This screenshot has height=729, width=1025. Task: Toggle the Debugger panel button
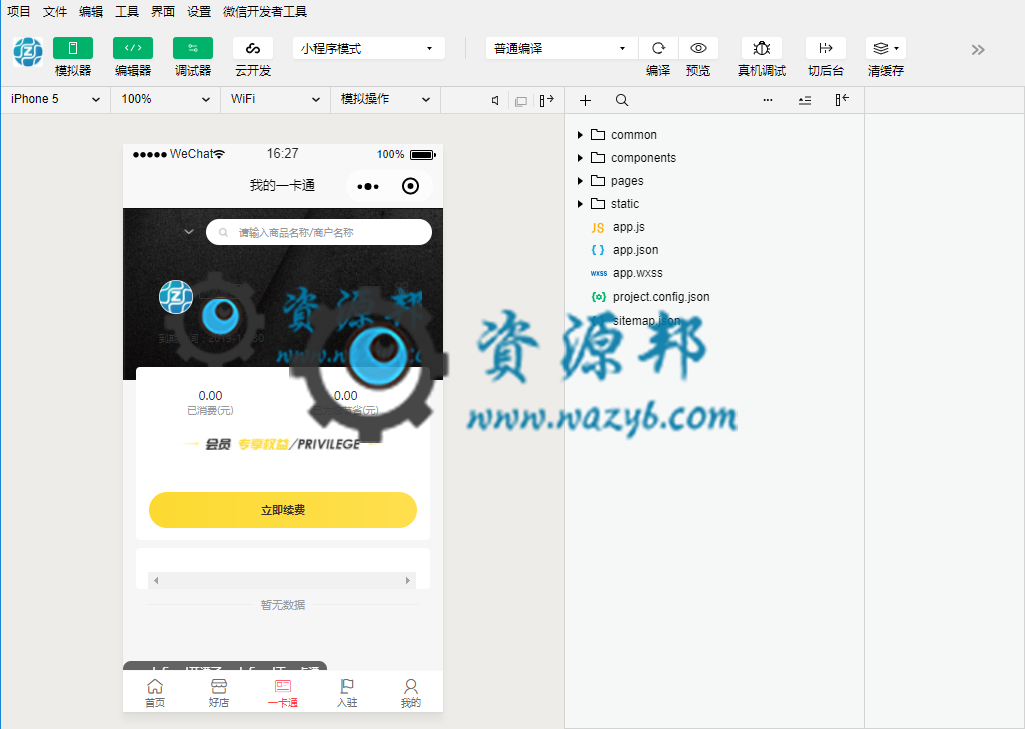193,48
